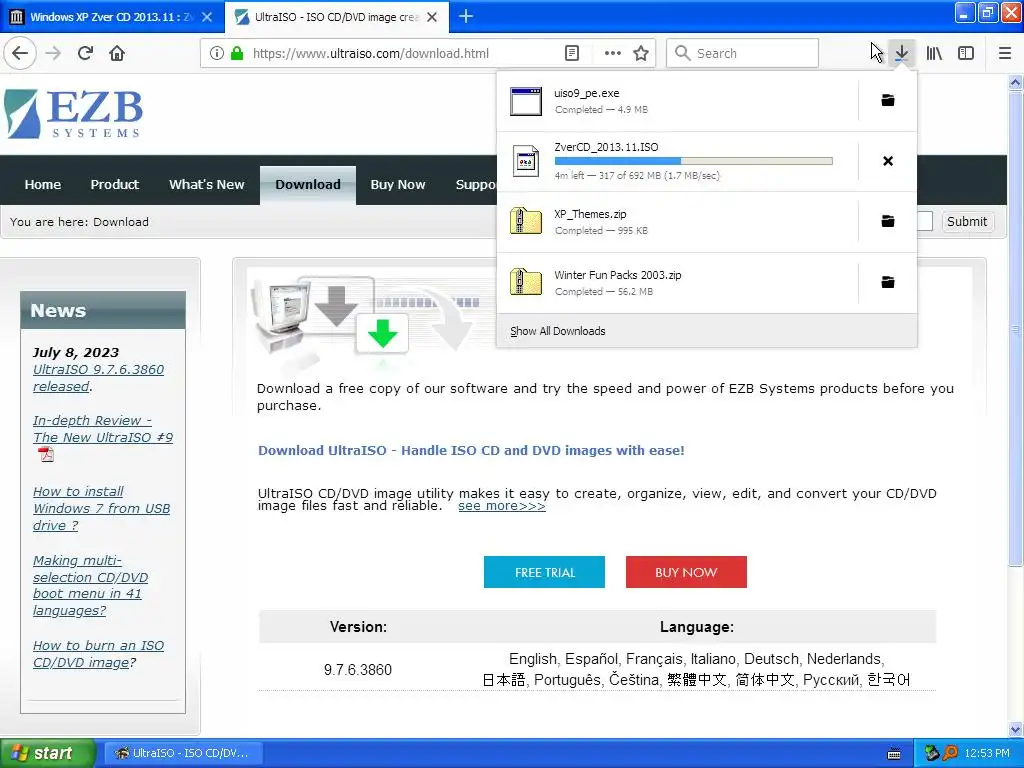The height and width of the screenshot is (768, 1024).
Task: Toggle reader view in address bar
Action: pos(571,53)
